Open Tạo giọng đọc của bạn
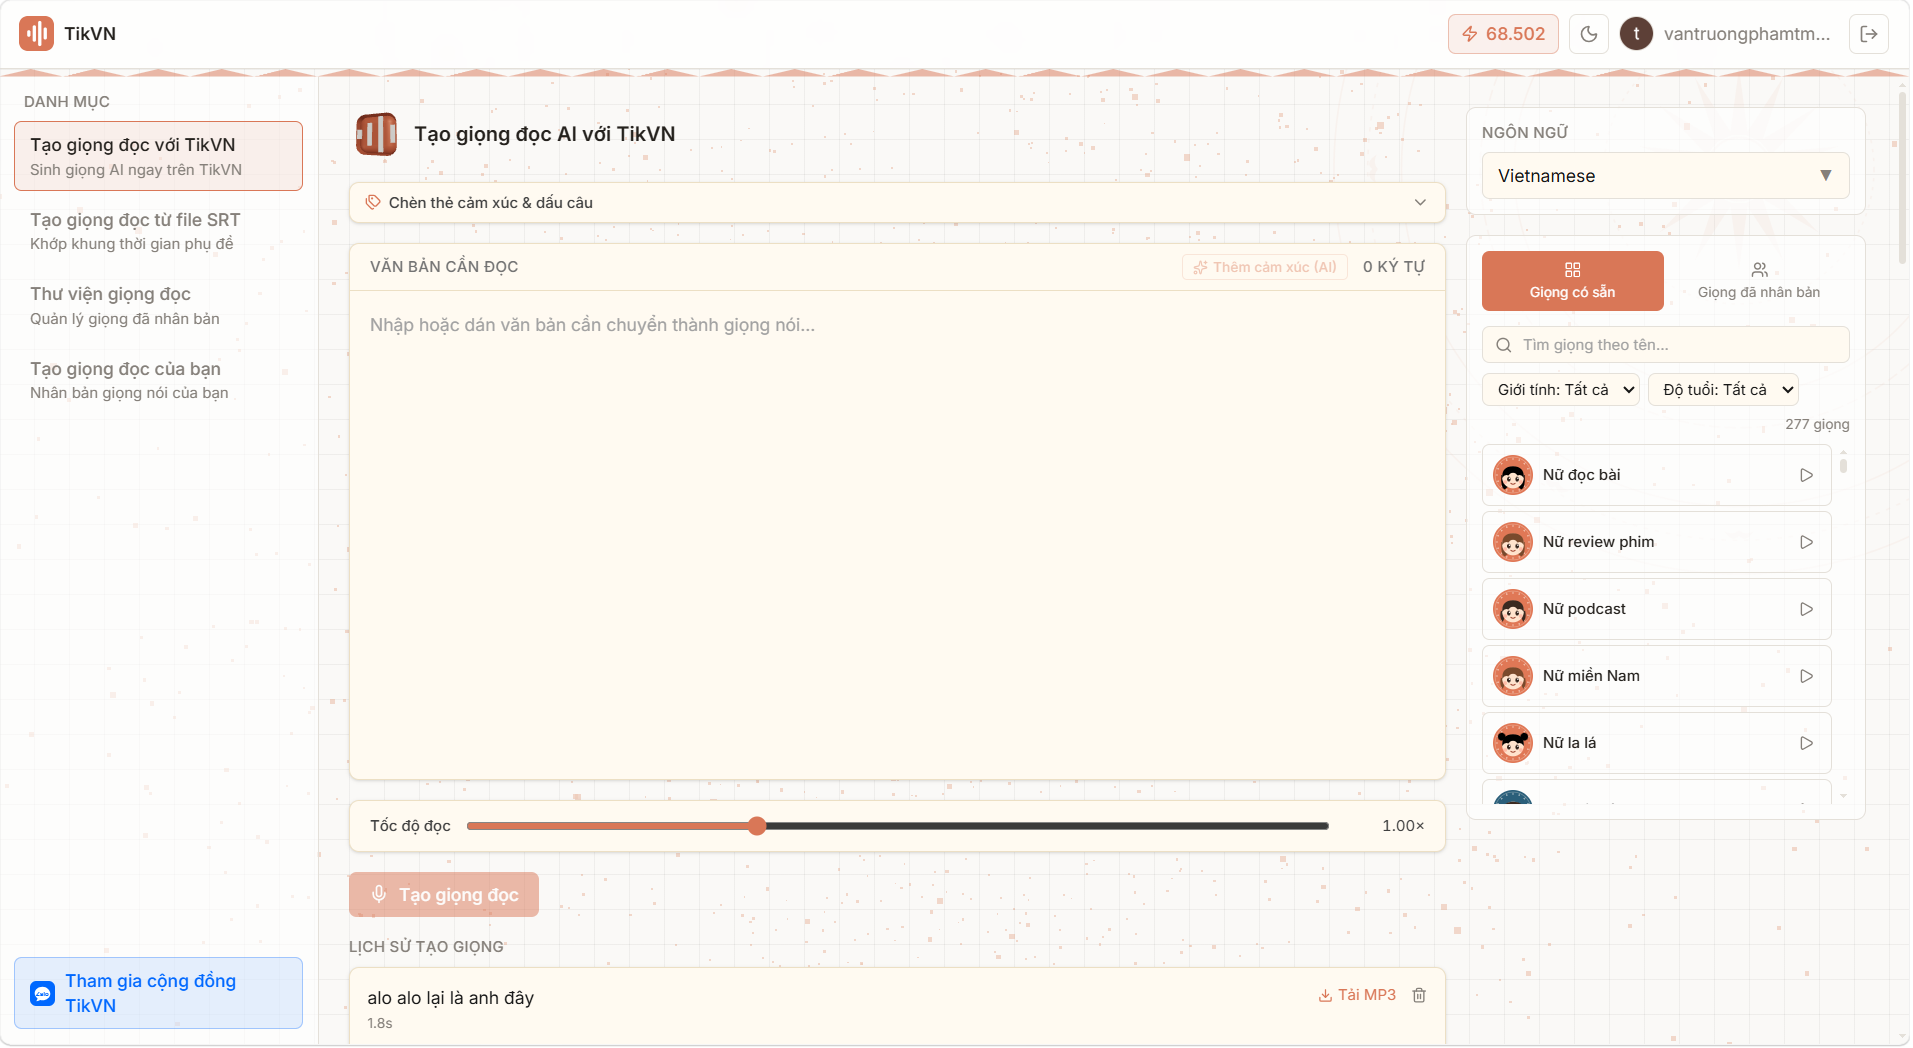 click(158, 380)
